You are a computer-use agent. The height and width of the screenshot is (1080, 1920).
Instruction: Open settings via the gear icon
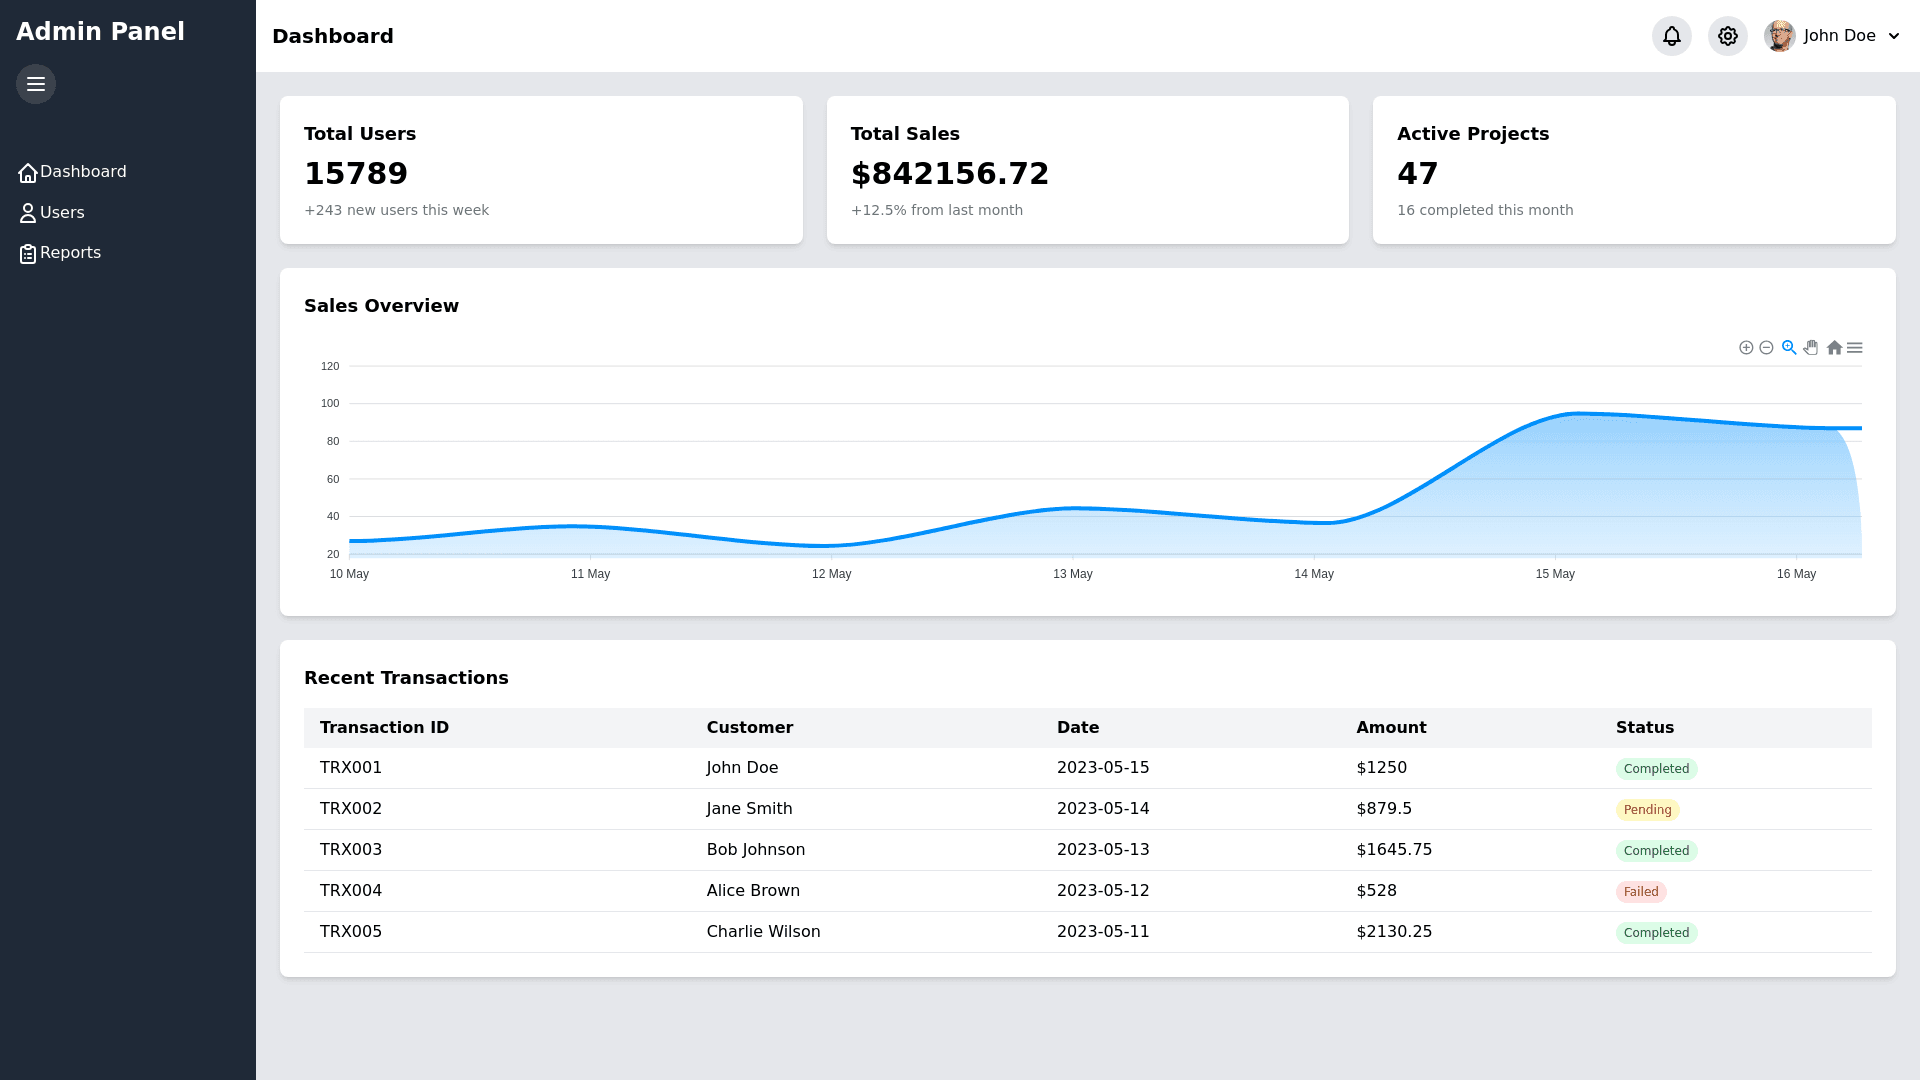click(x=1728, y=36)
